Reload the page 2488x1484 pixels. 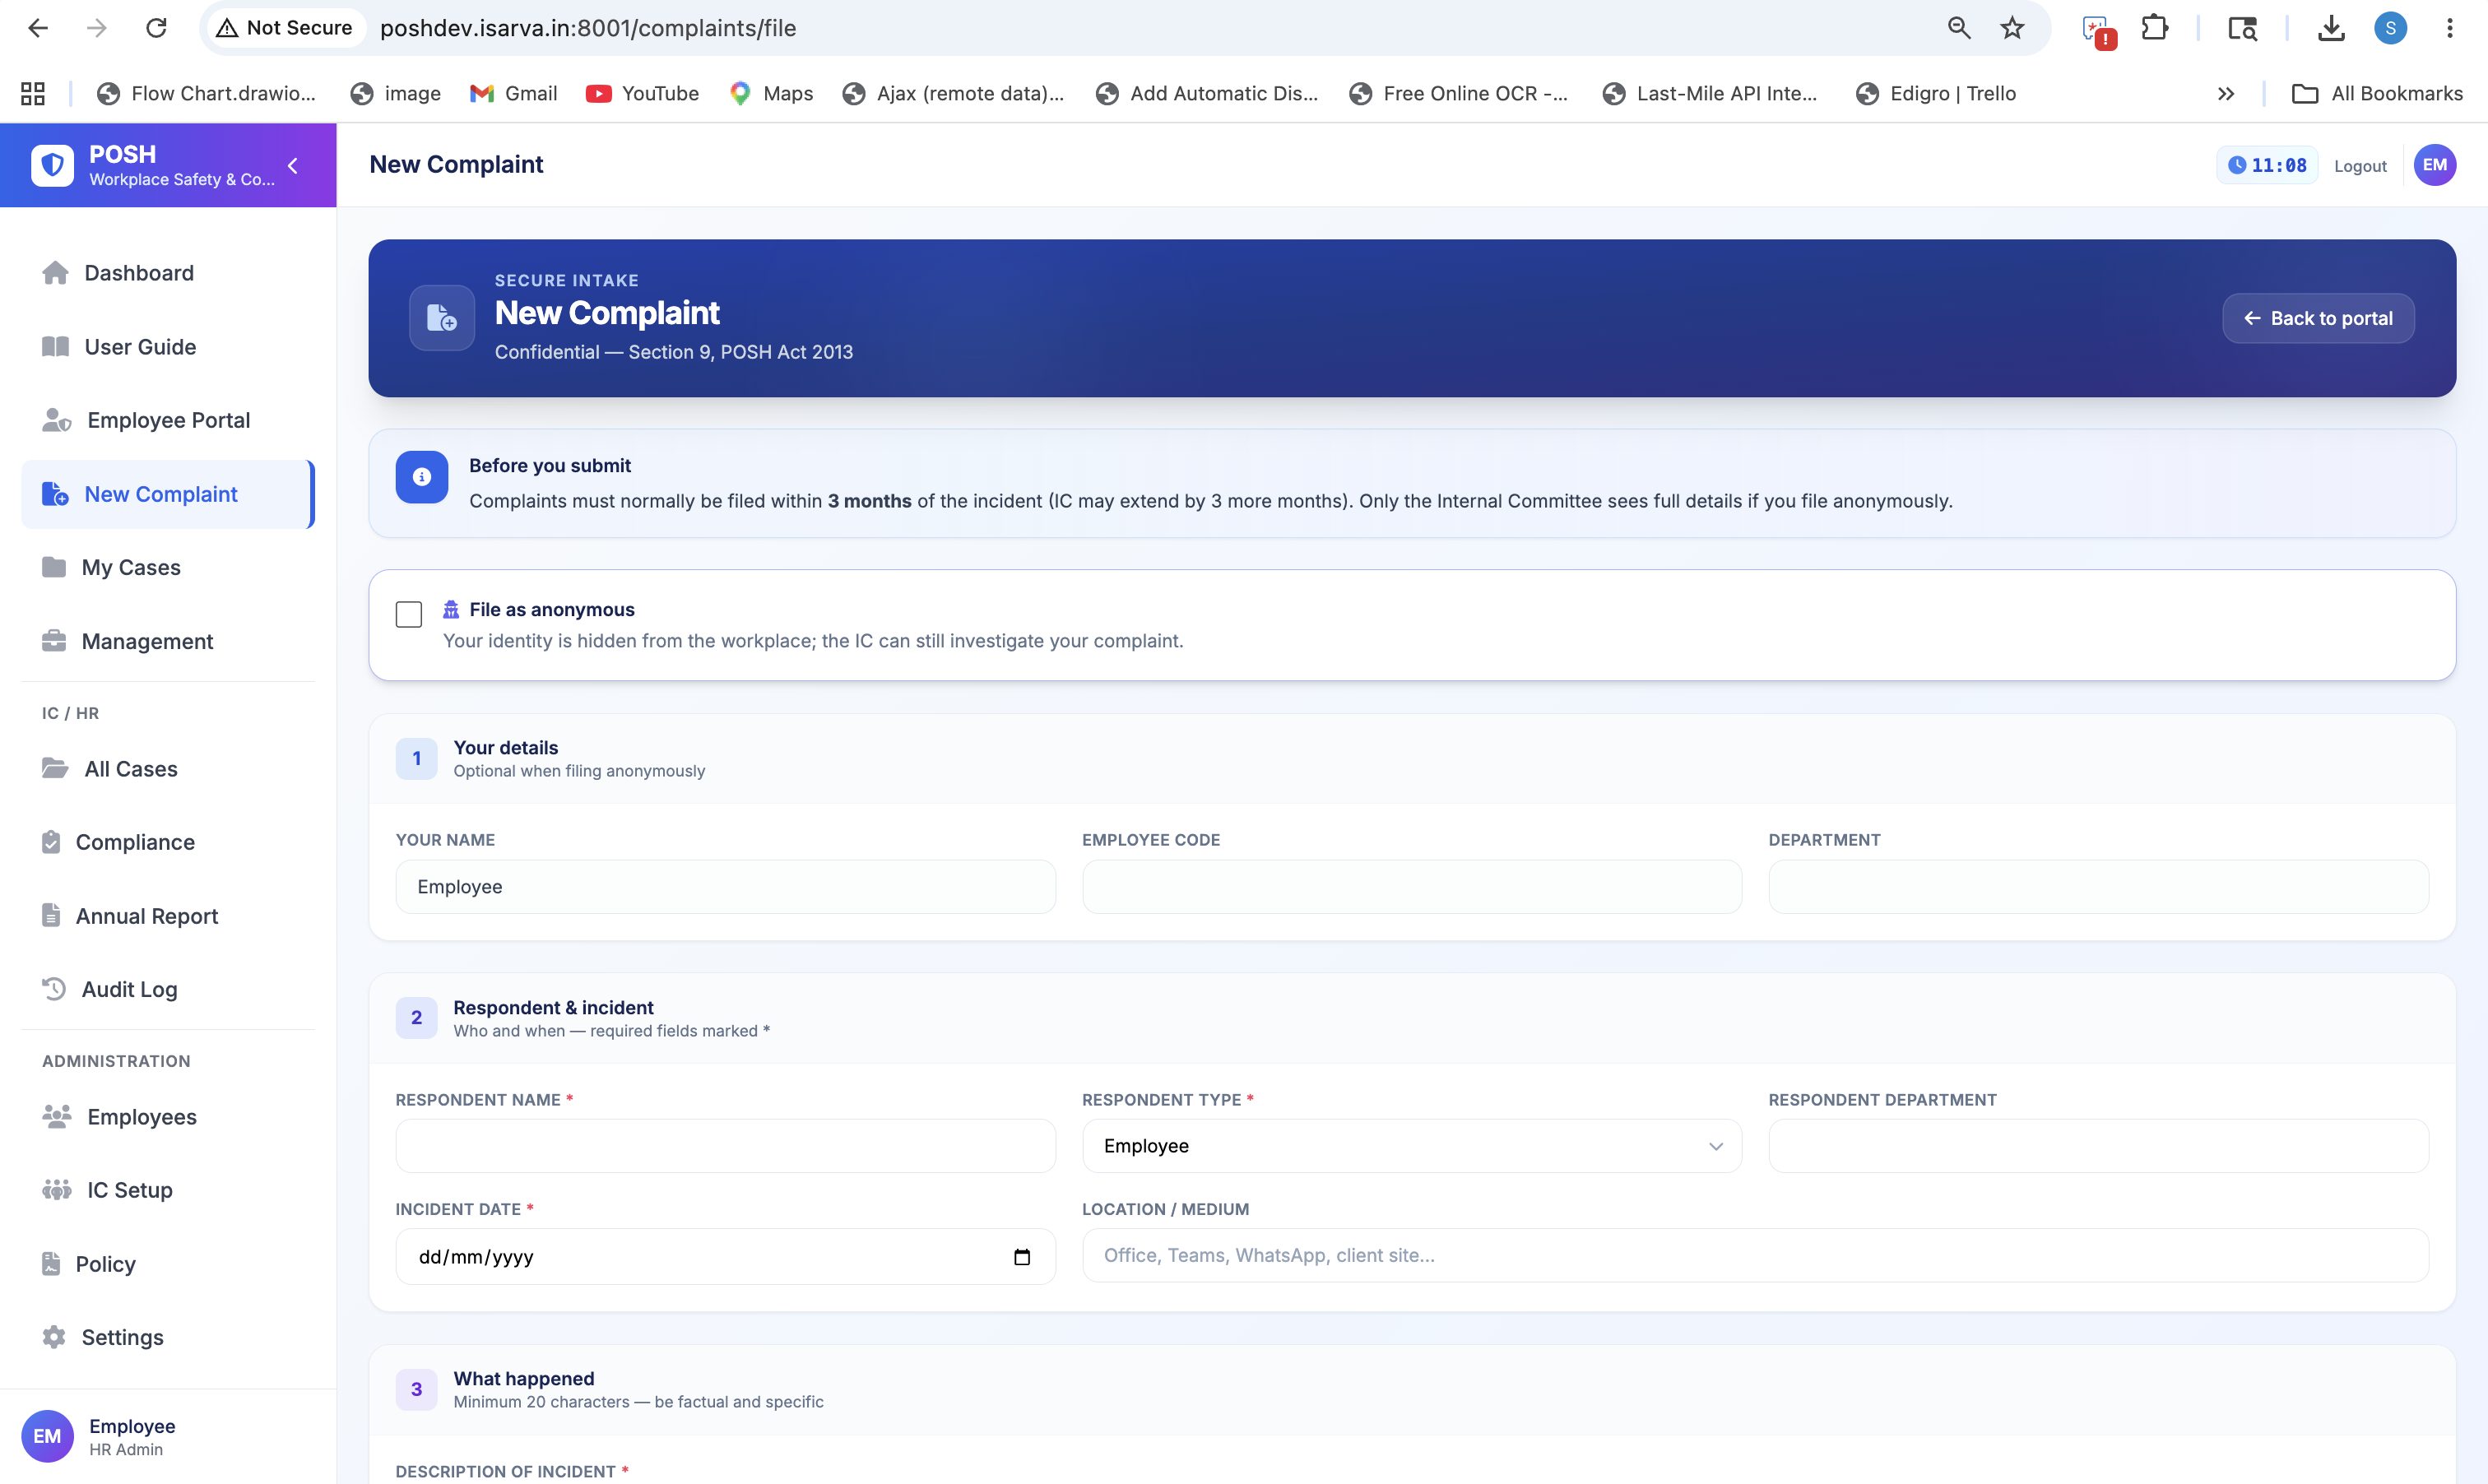[156, 28]
